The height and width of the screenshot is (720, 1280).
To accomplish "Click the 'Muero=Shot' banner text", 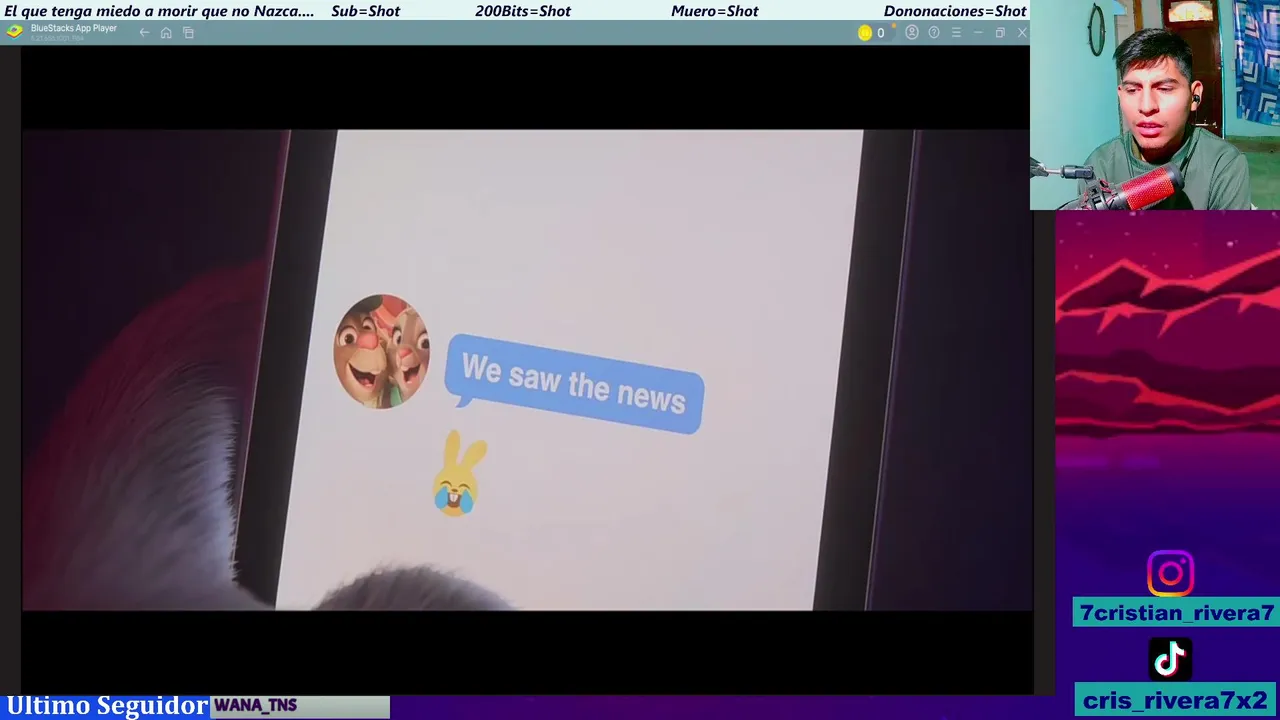I will coord(715,11).
